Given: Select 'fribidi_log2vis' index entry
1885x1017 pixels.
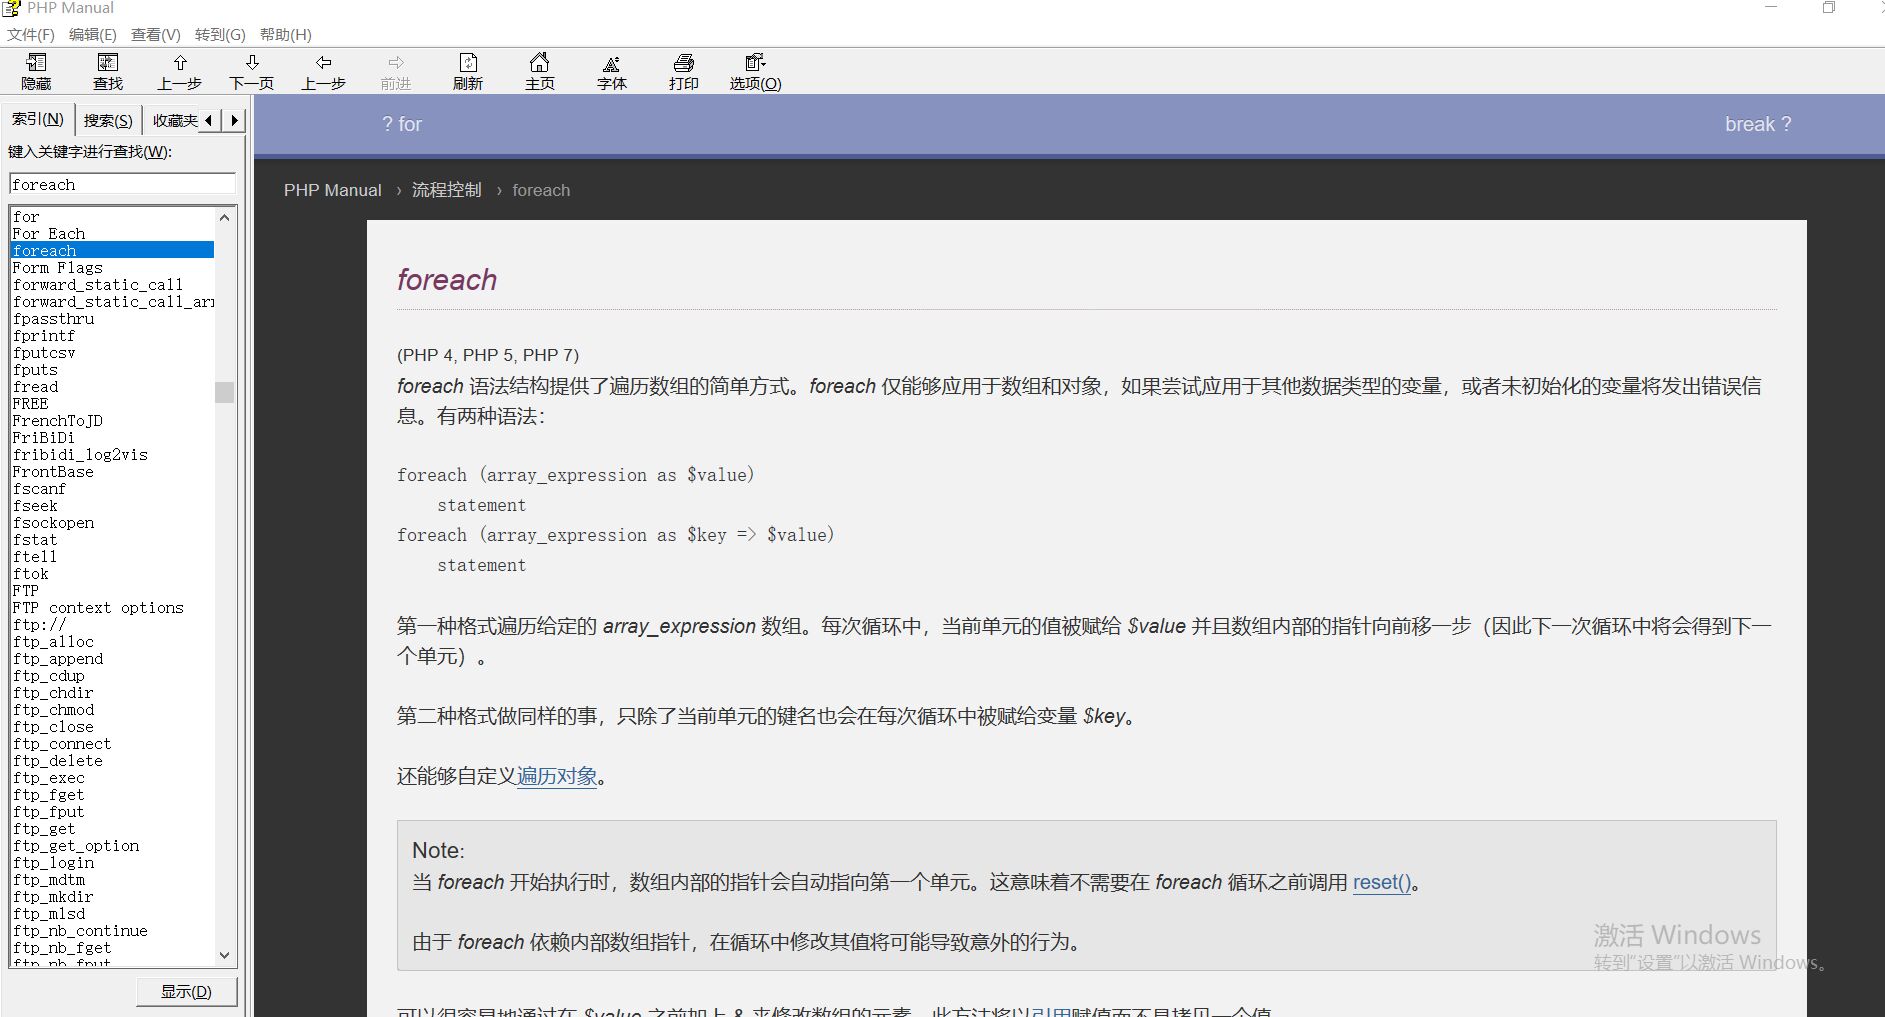Looking at the screenshot, I should [80, 454].
